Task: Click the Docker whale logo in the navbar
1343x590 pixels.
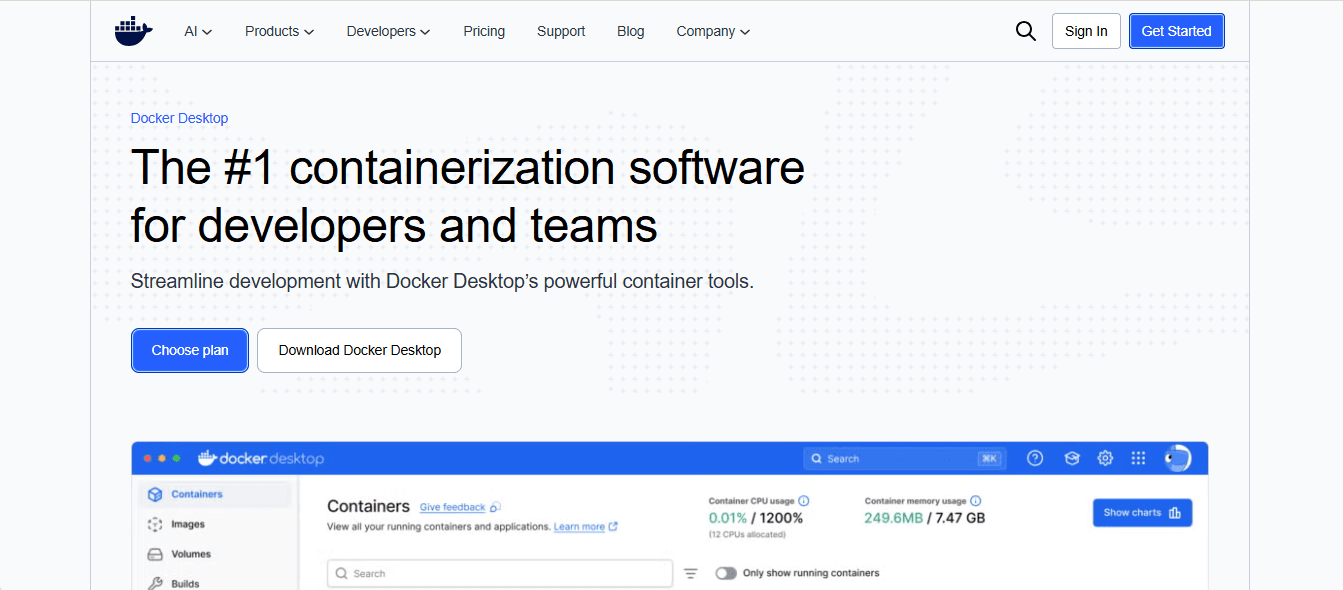Action: [x=133, y=30]
